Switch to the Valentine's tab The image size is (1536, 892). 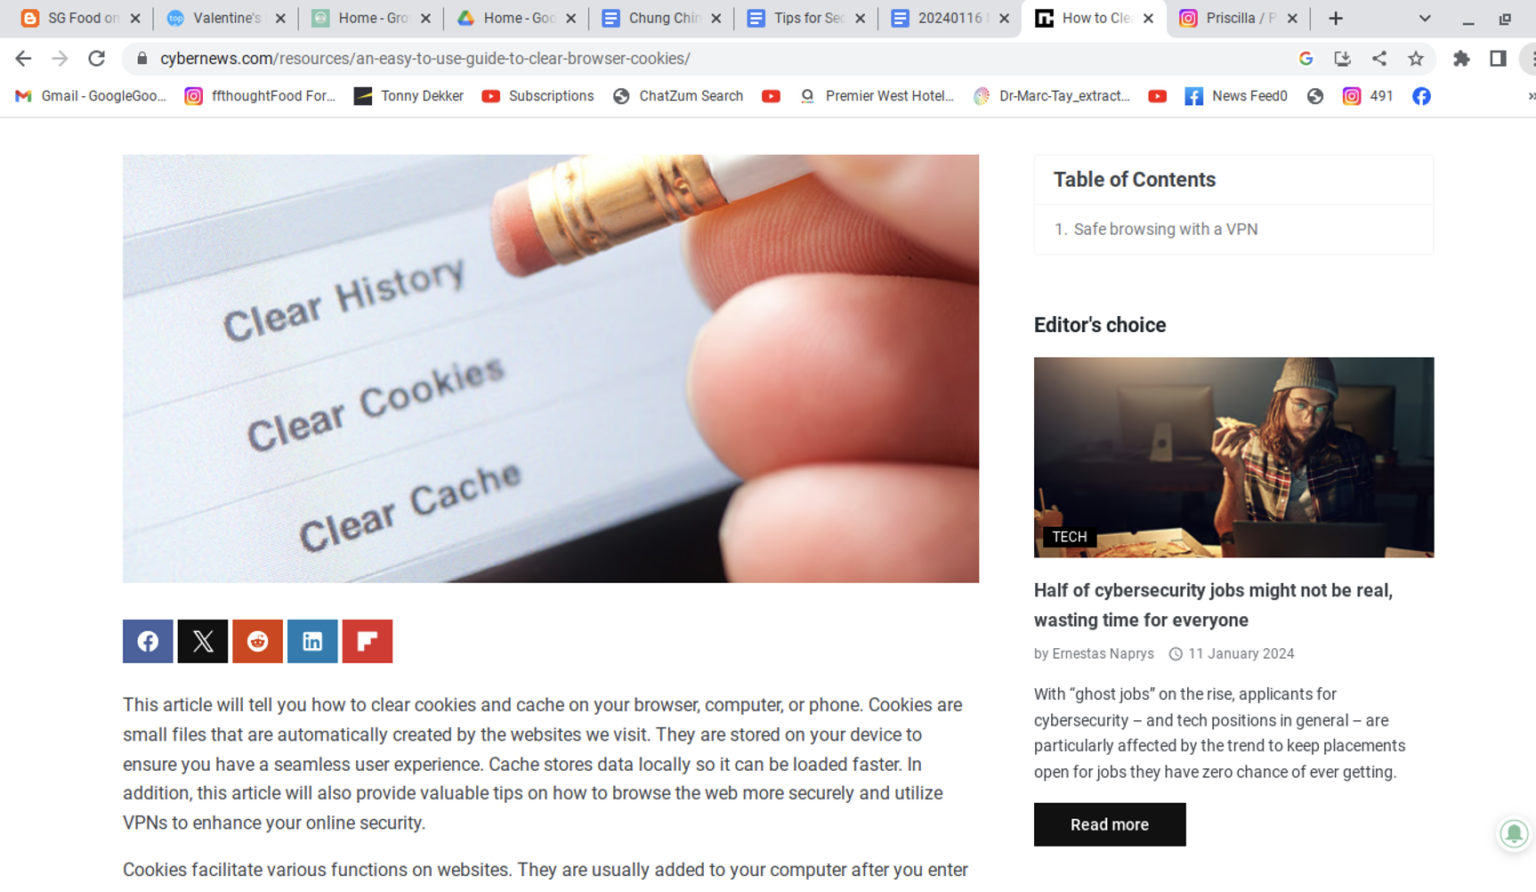[x=226, y=18]
